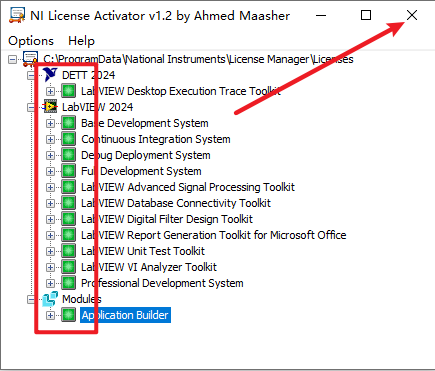
Task: Expand Base Development System node
Action: (x=50, y=123)
